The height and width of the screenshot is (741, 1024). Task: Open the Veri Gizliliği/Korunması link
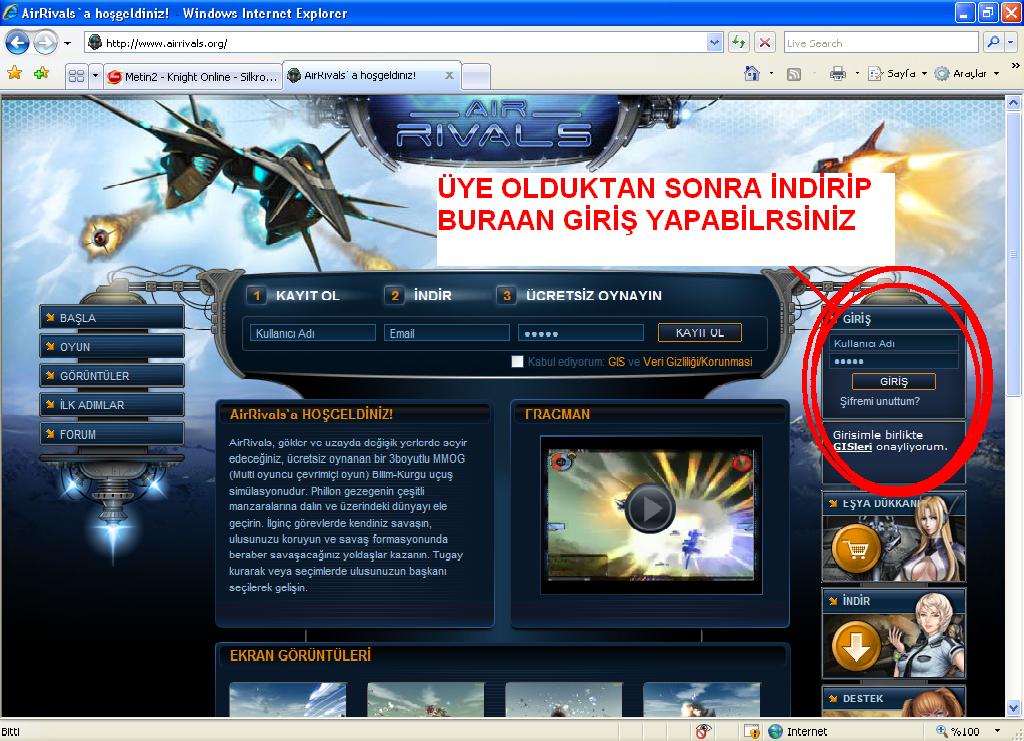697,362
